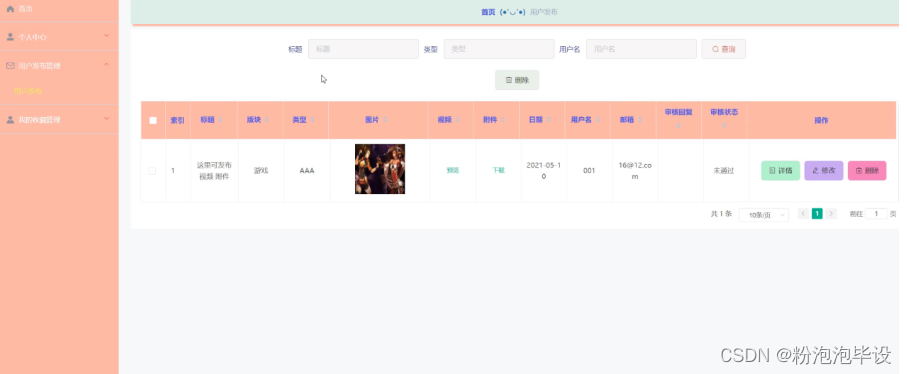
Task: Go to 首页 in the breadcrumb
Action: (488, 12)
